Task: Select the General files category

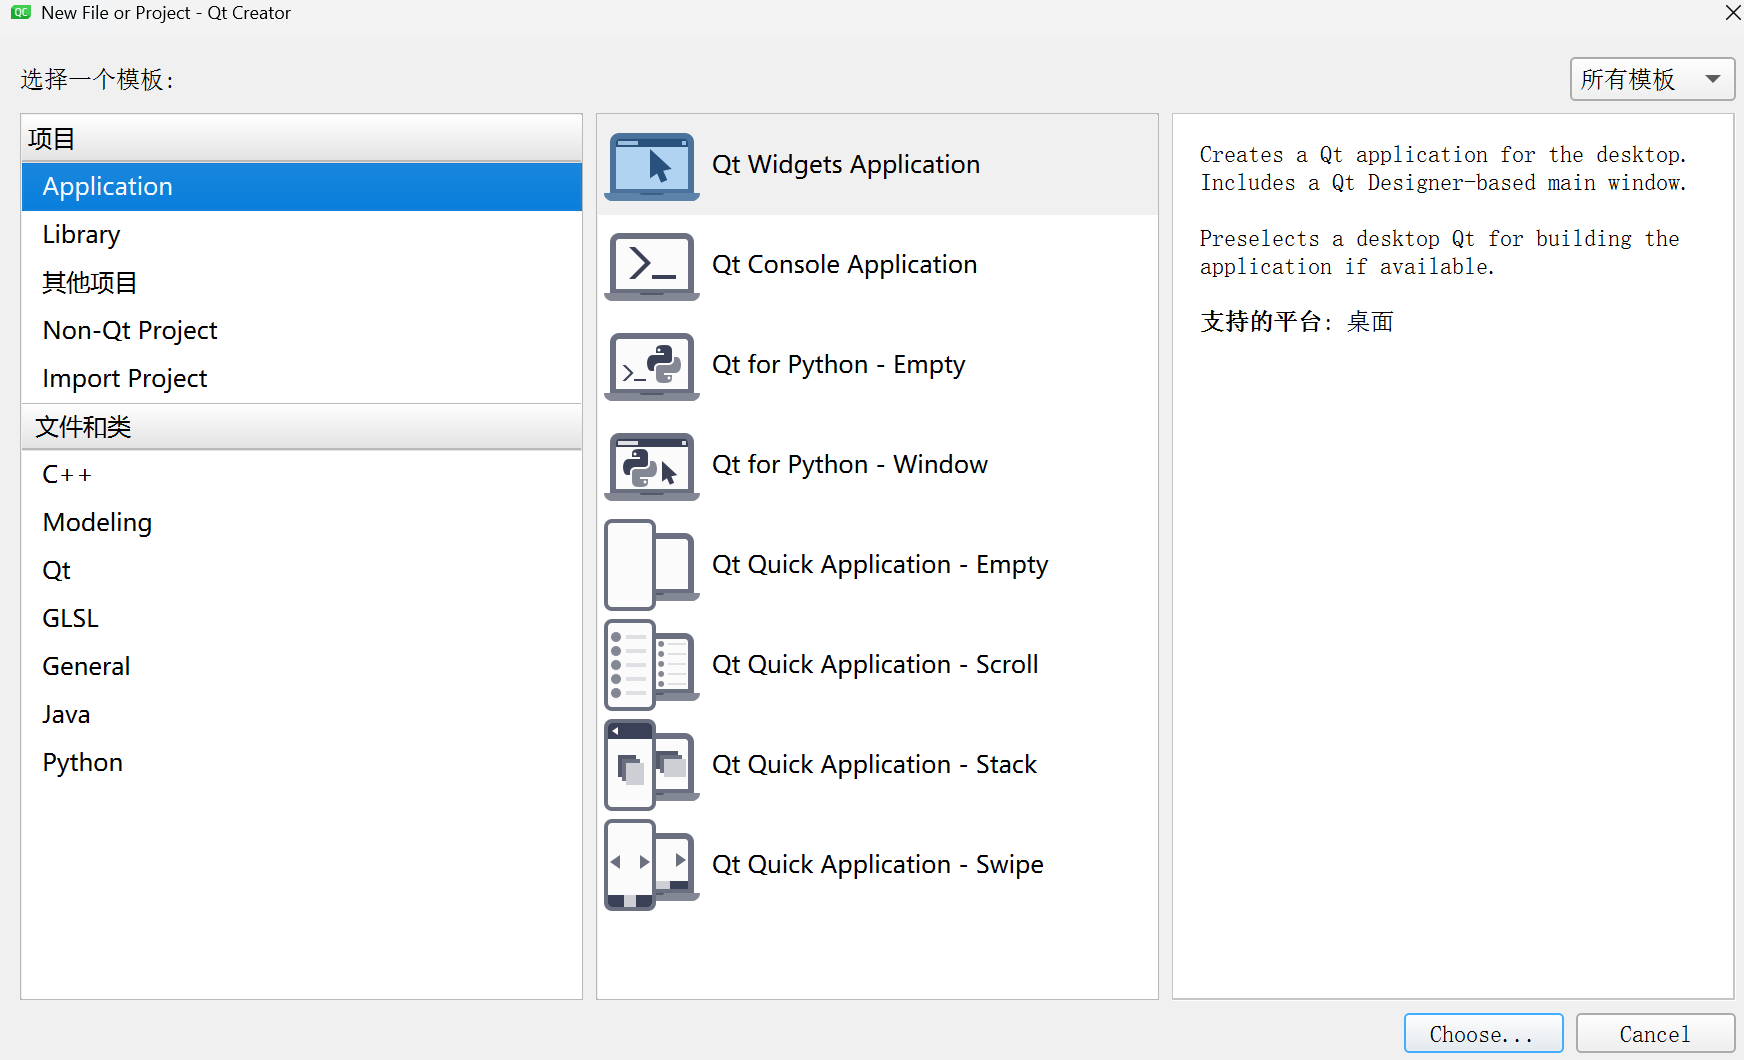Action: pyautogui.click(x=302, y=667)
